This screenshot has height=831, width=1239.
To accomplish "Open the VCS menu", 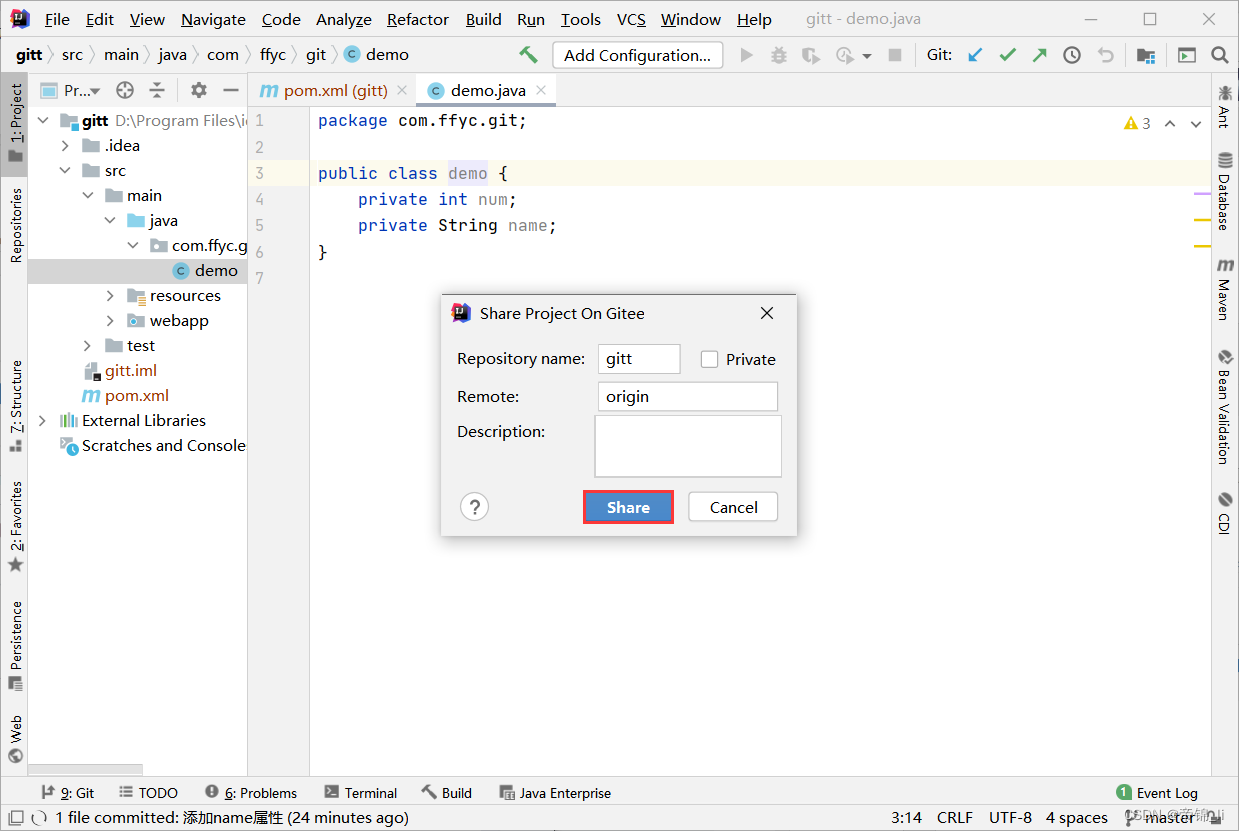I will click(x=631, y=19).
